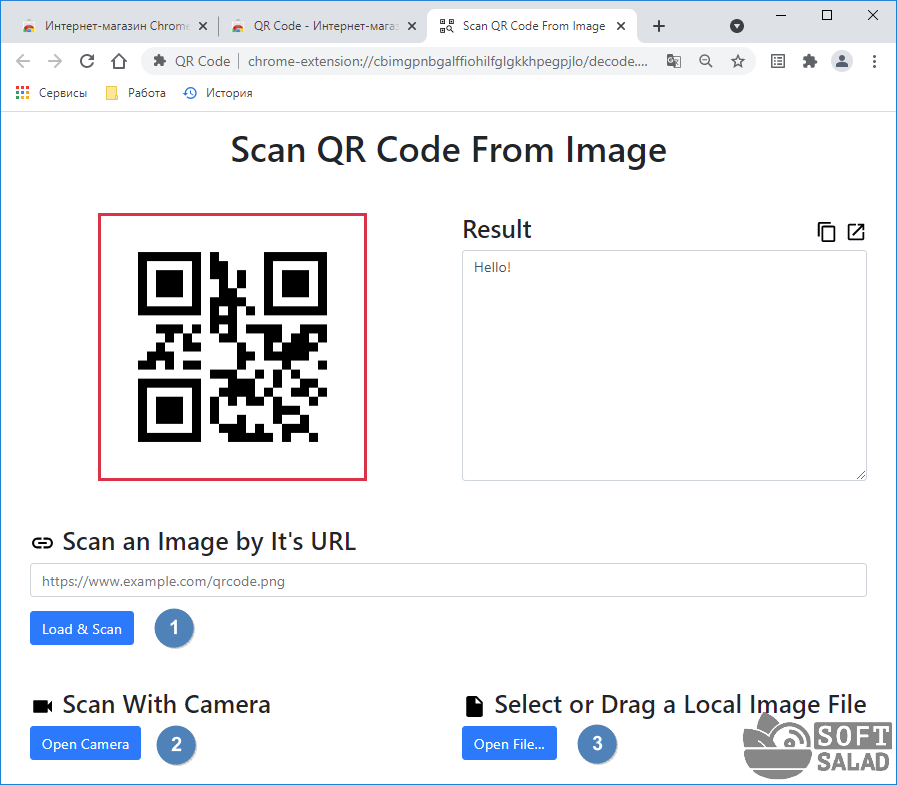897x785 pixels.
Task: Open the user profile avatar
Action: [x=842, y=61]
